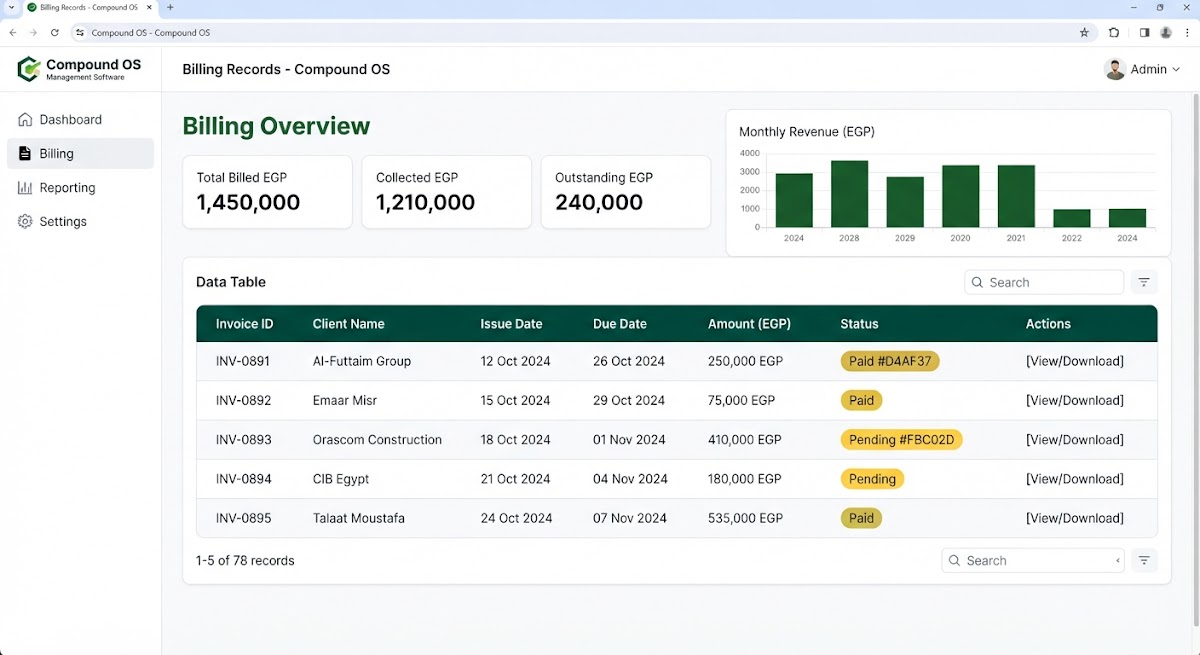Click client name Orascom Construction

377,440
